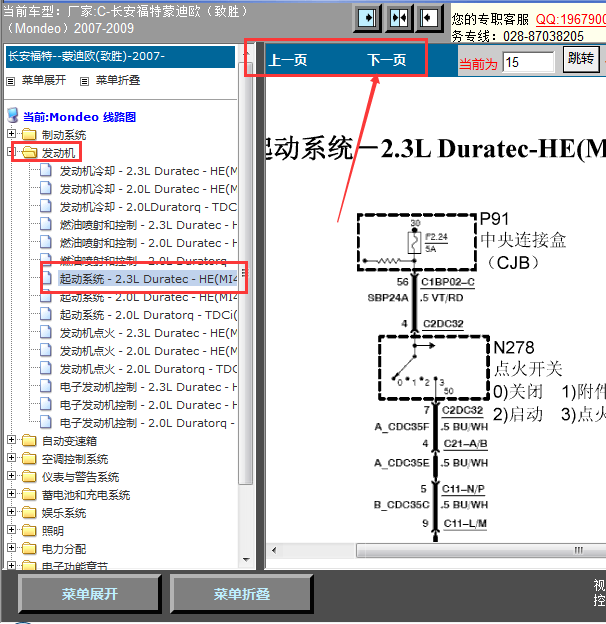Click the current page number field
The width and height of the screenshot is (606, 624).
point(528,62)
